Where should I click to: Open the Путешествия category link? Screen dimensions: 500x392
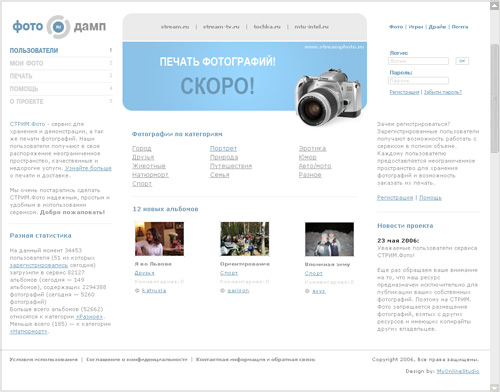231,166
